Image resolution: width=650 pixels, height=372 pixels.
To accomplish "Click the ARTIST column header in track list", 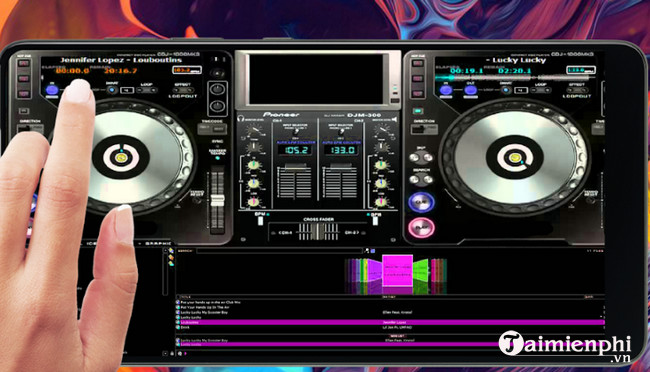I will point(389,297).
